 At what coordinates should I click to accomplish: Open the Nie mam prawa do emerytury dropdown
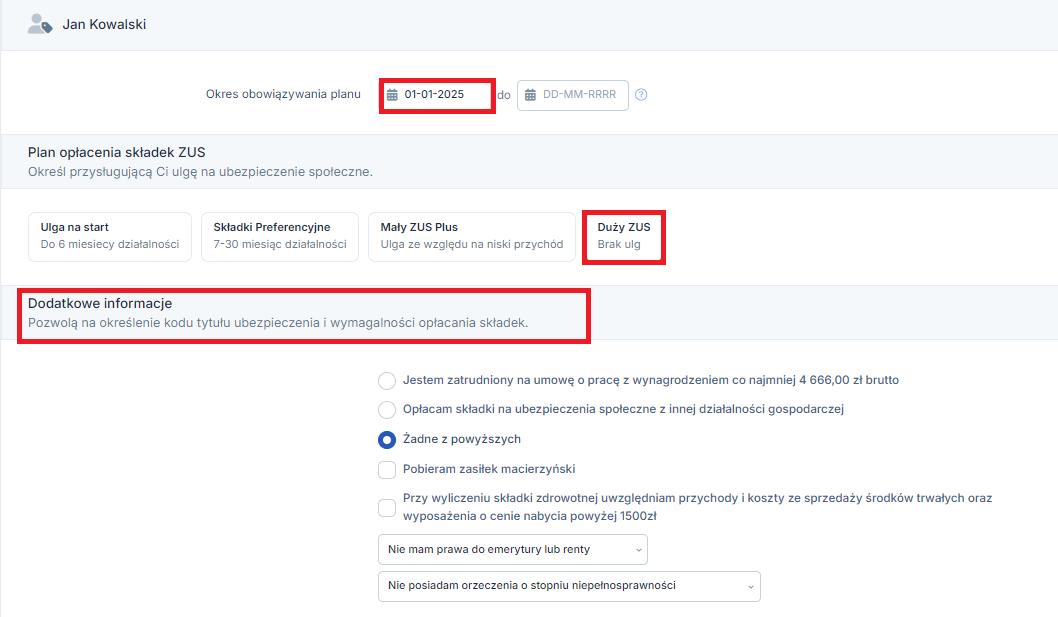513,549
